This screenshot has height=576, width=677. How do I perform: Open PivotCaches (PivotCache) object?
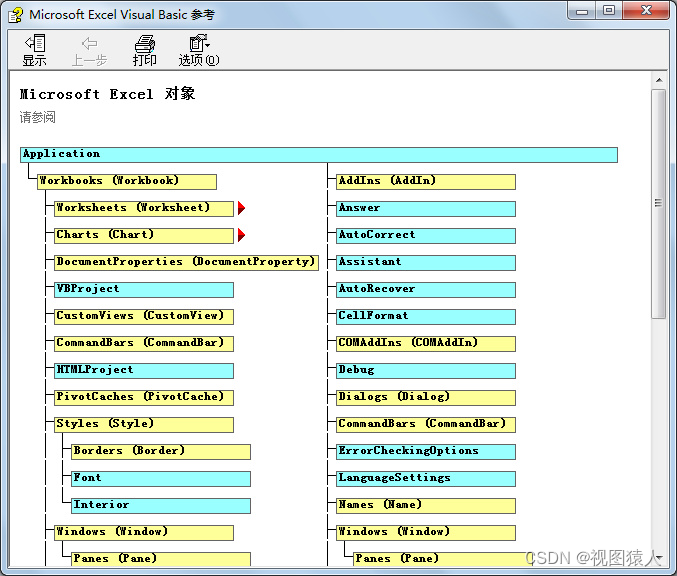coord(144,398)
